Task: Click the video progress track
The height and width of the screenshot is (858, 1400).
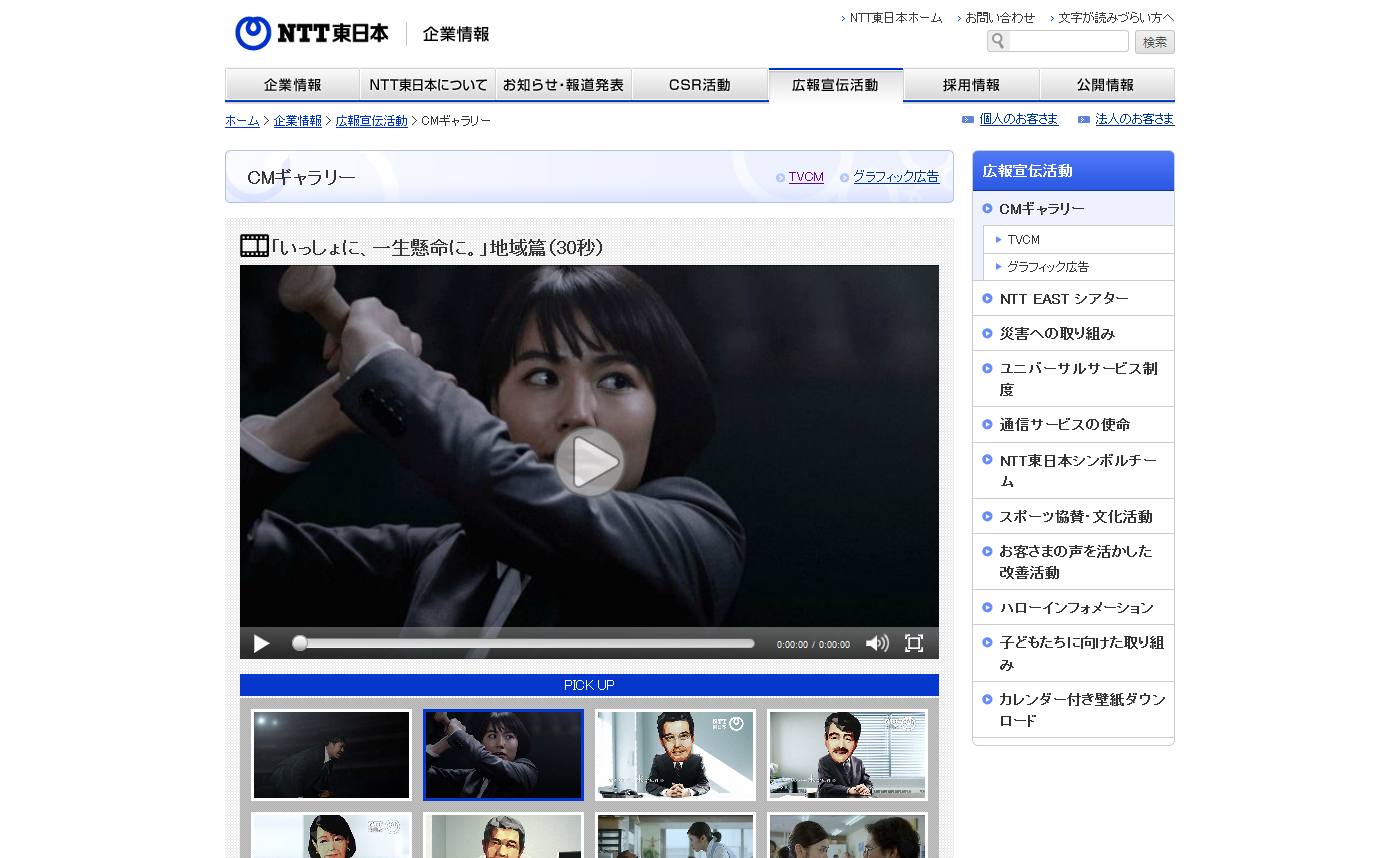Action: click(x=523, y=643)
